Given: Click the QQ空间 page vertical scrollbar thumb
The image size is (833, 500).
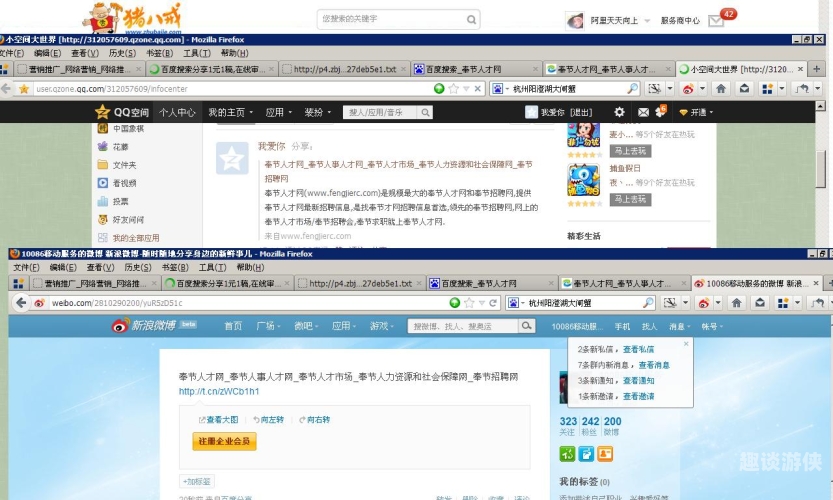Looking at the screenshot, I should [821, 167].
